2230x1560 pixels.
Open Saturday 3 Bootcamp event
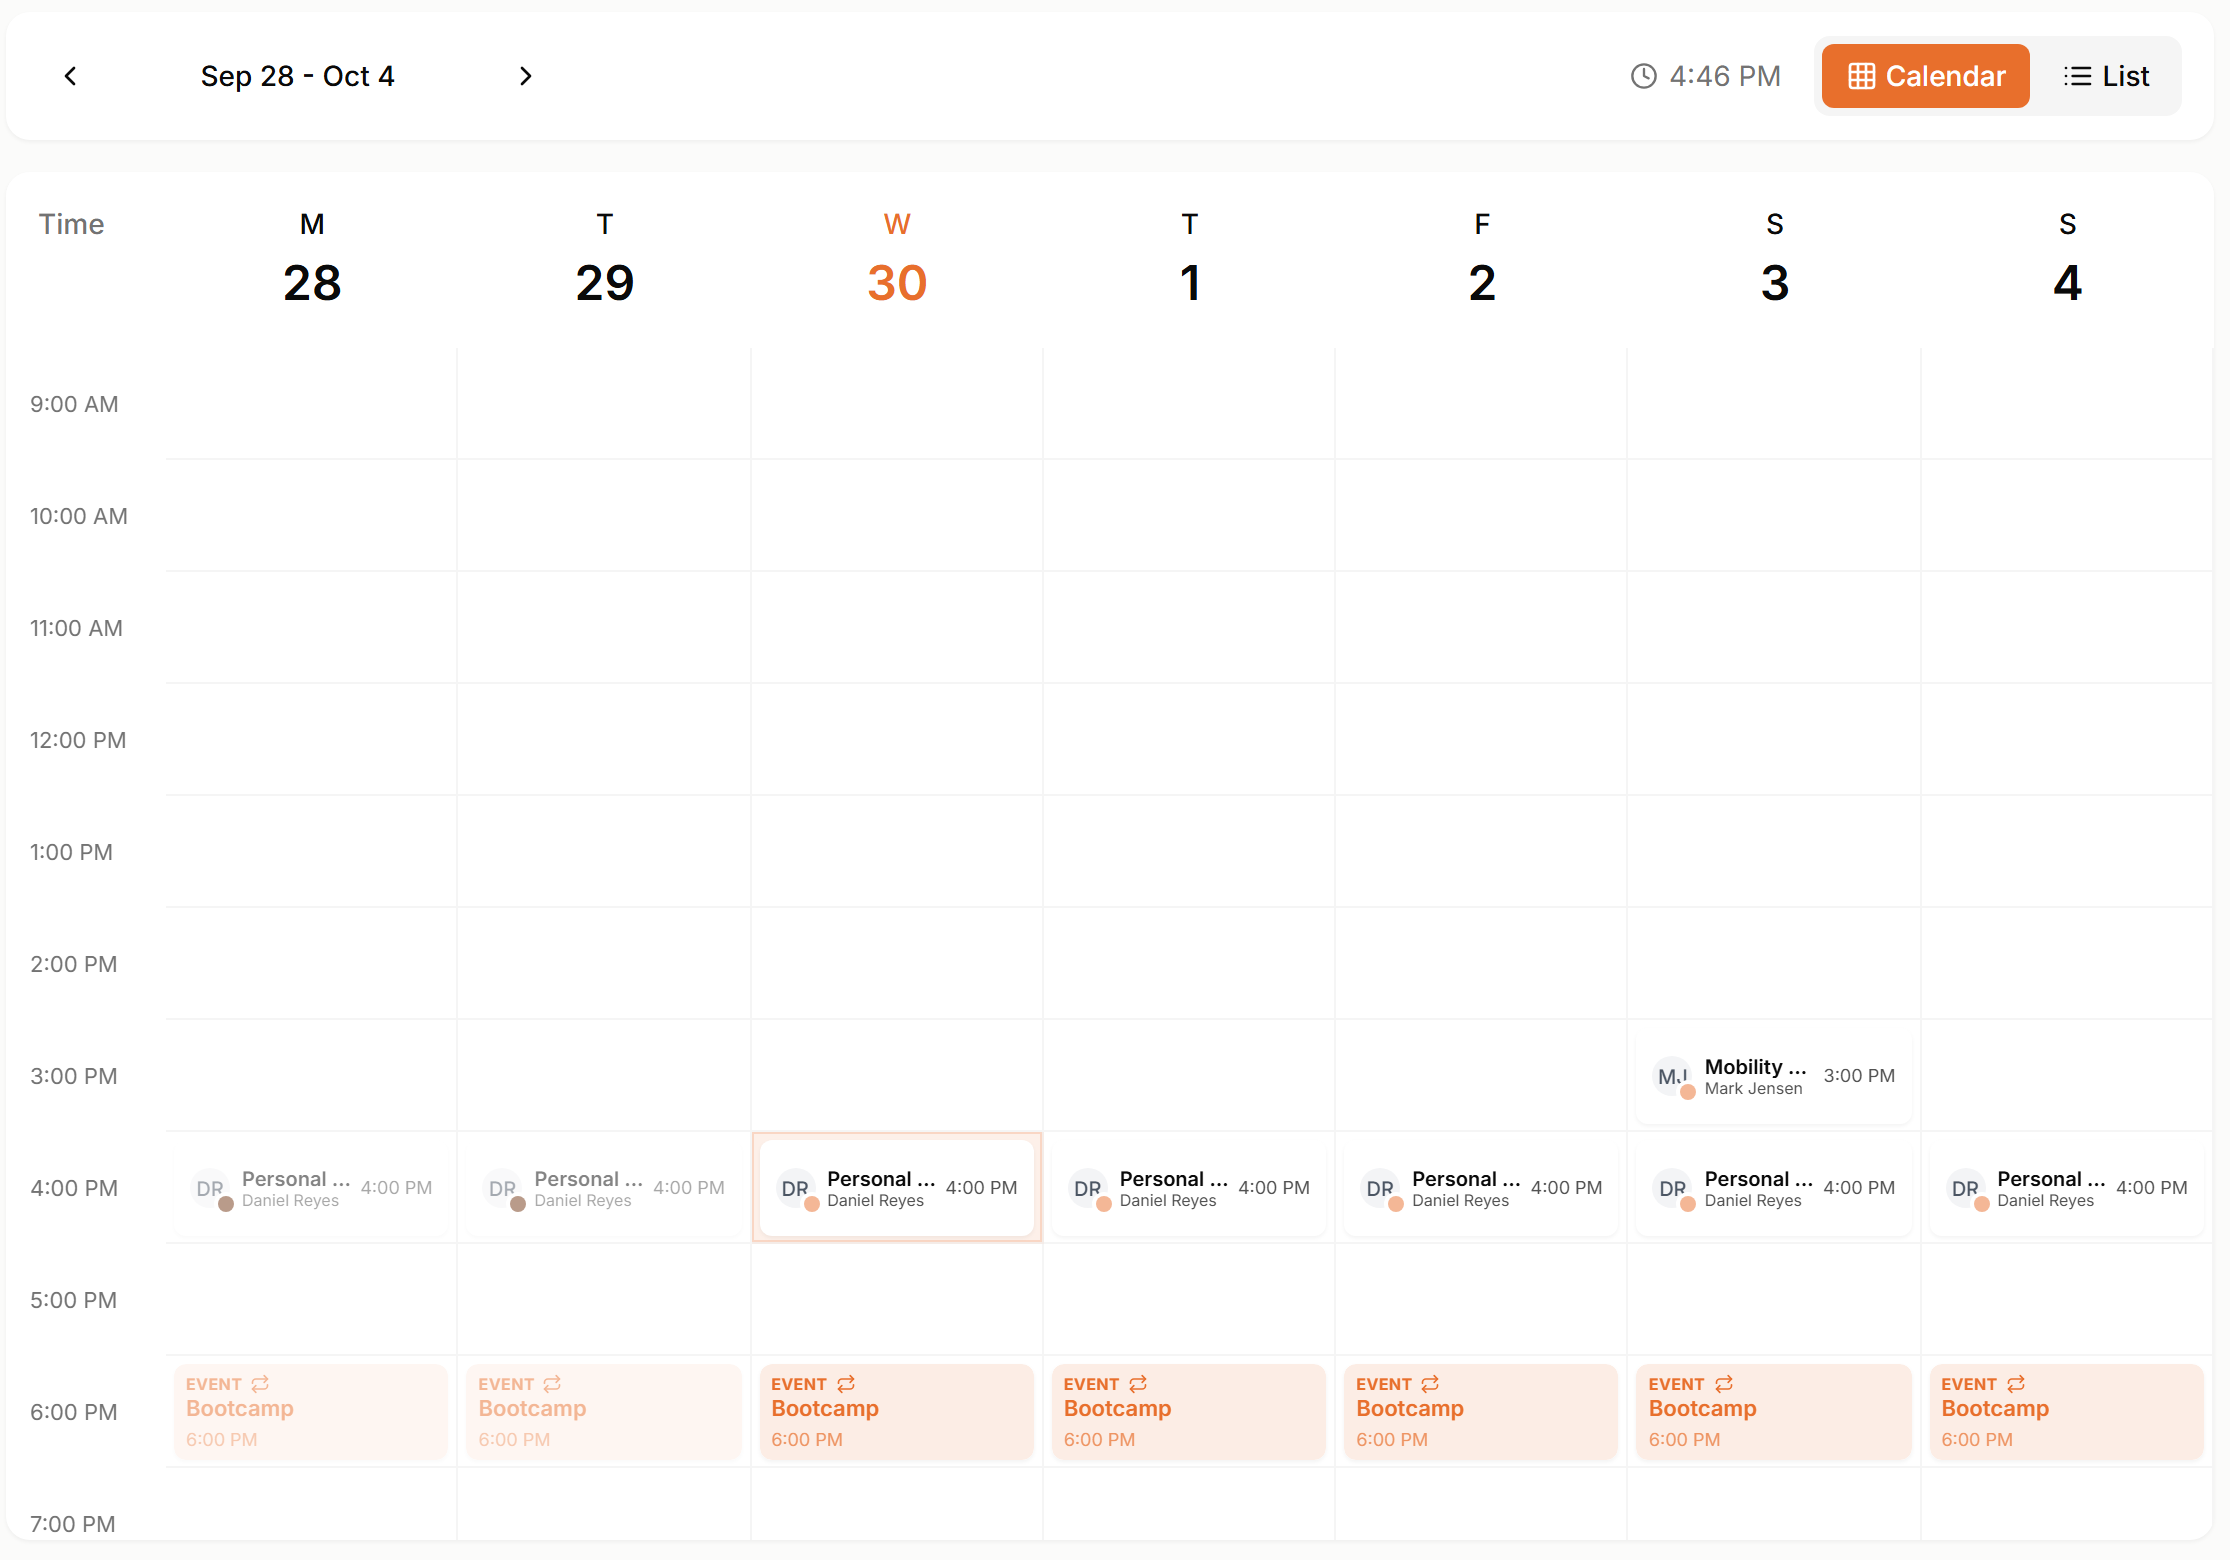click(x=1775, y=1412)
